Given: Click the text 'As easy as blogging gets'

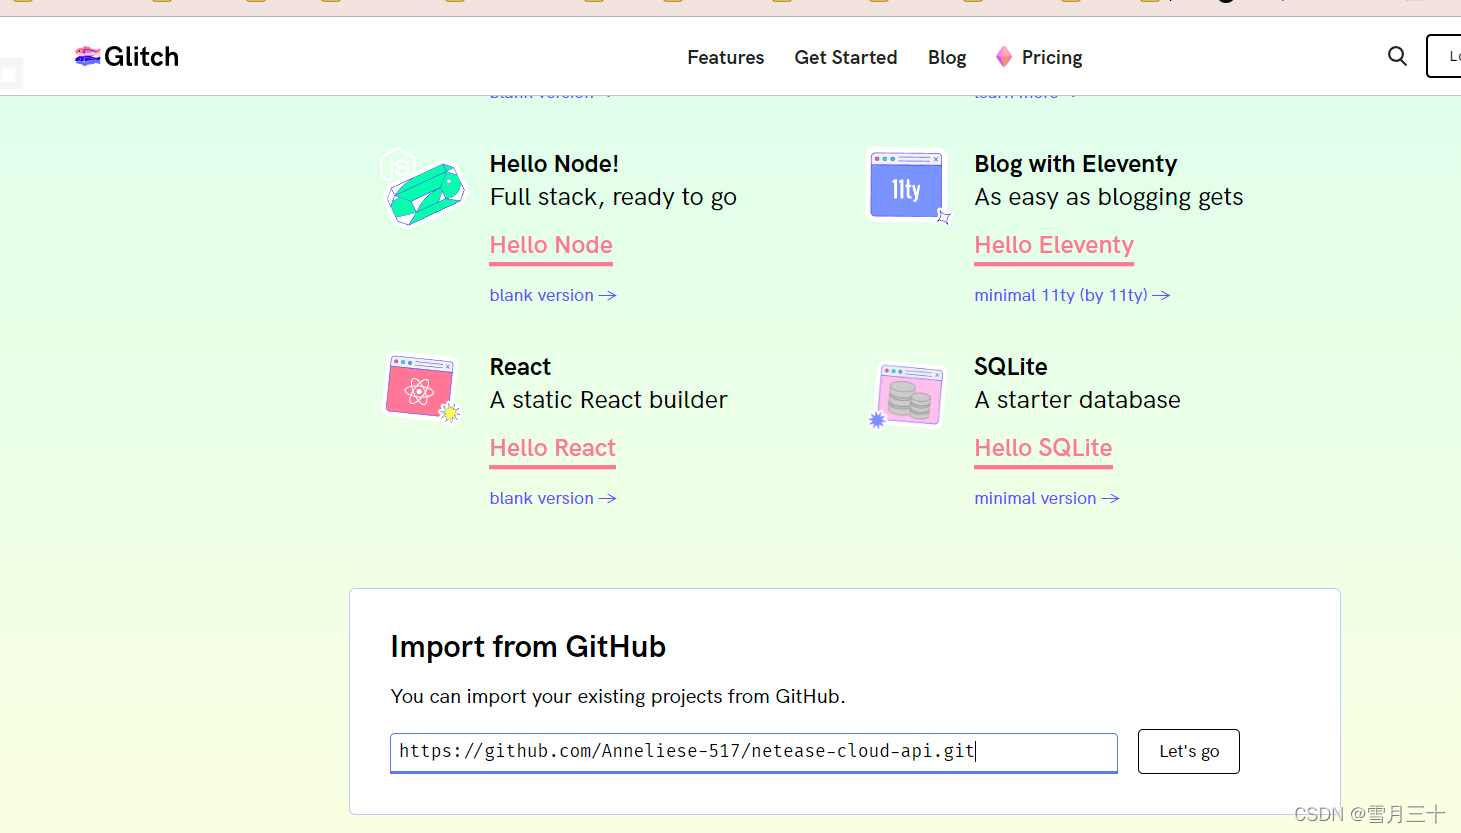Looking at the screenshot, I should click(x=1109, y=198).
